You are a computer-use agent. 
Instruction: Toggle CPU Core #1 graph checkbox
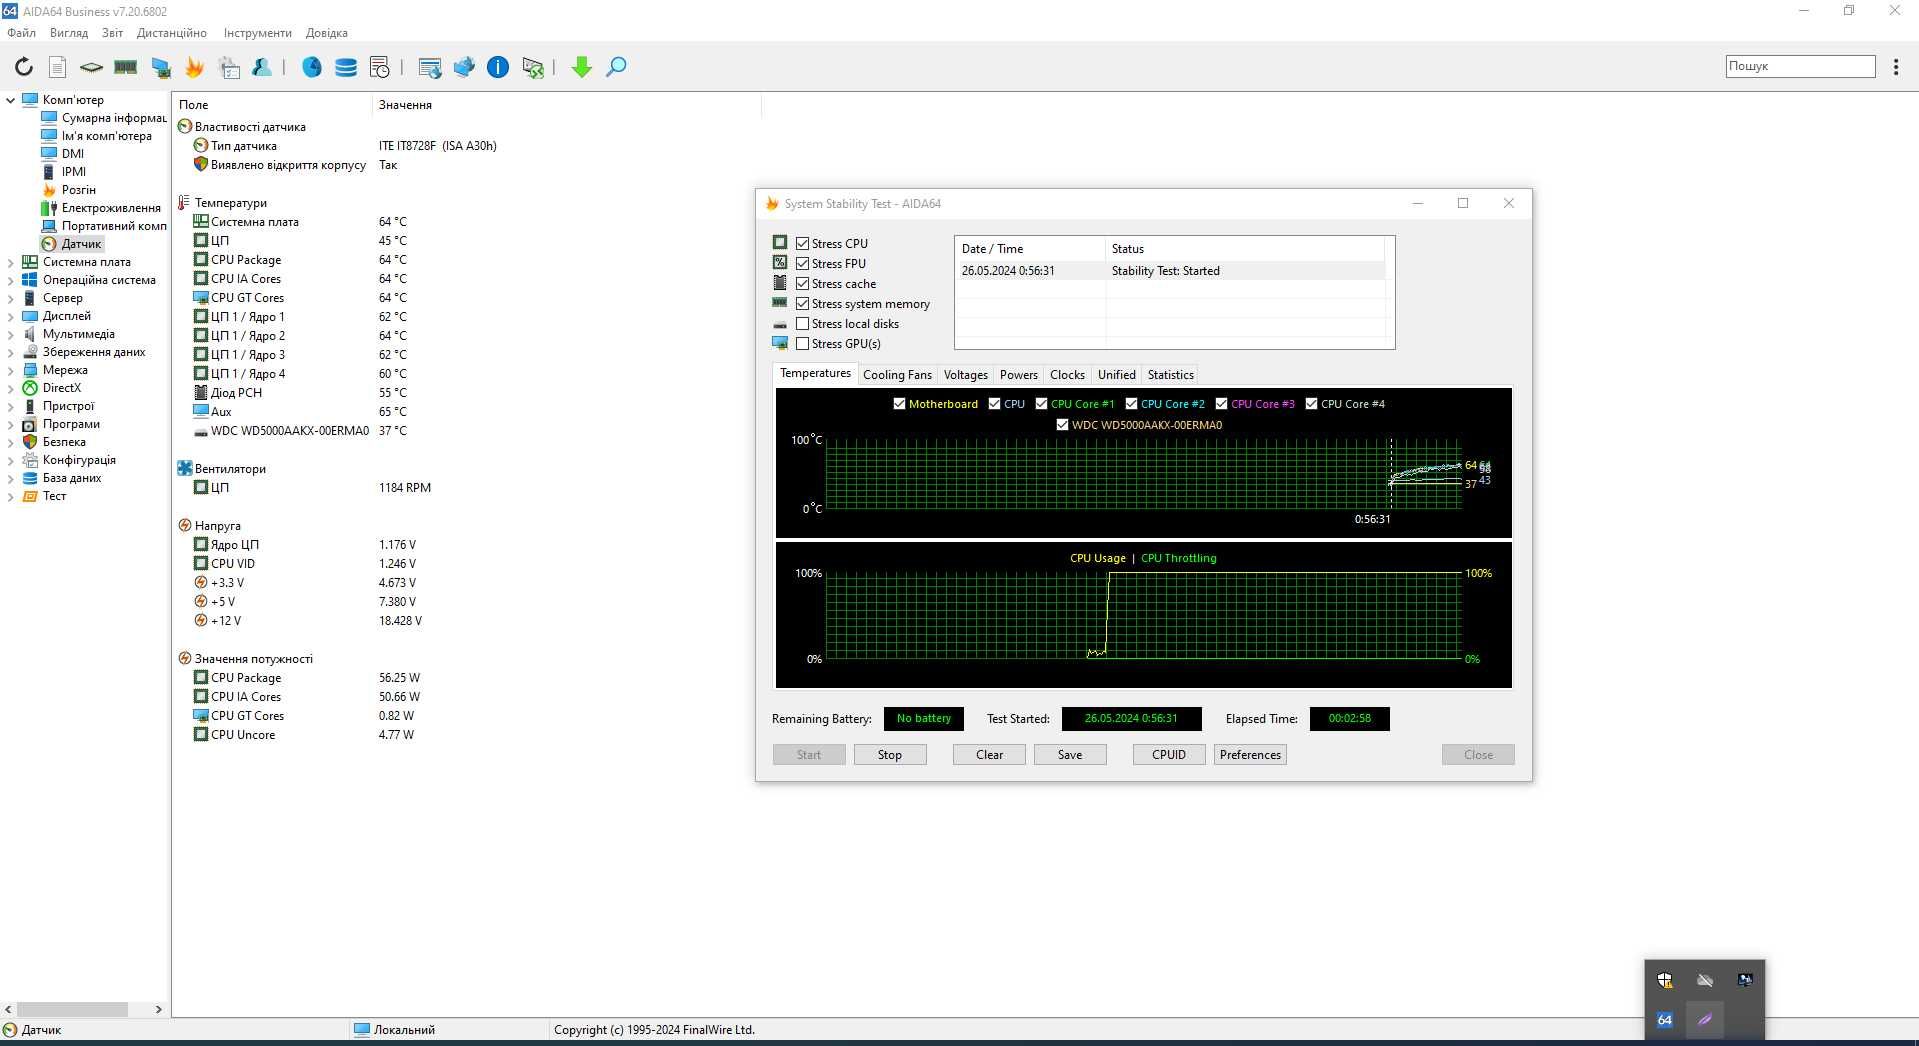tap(1041, 404)
